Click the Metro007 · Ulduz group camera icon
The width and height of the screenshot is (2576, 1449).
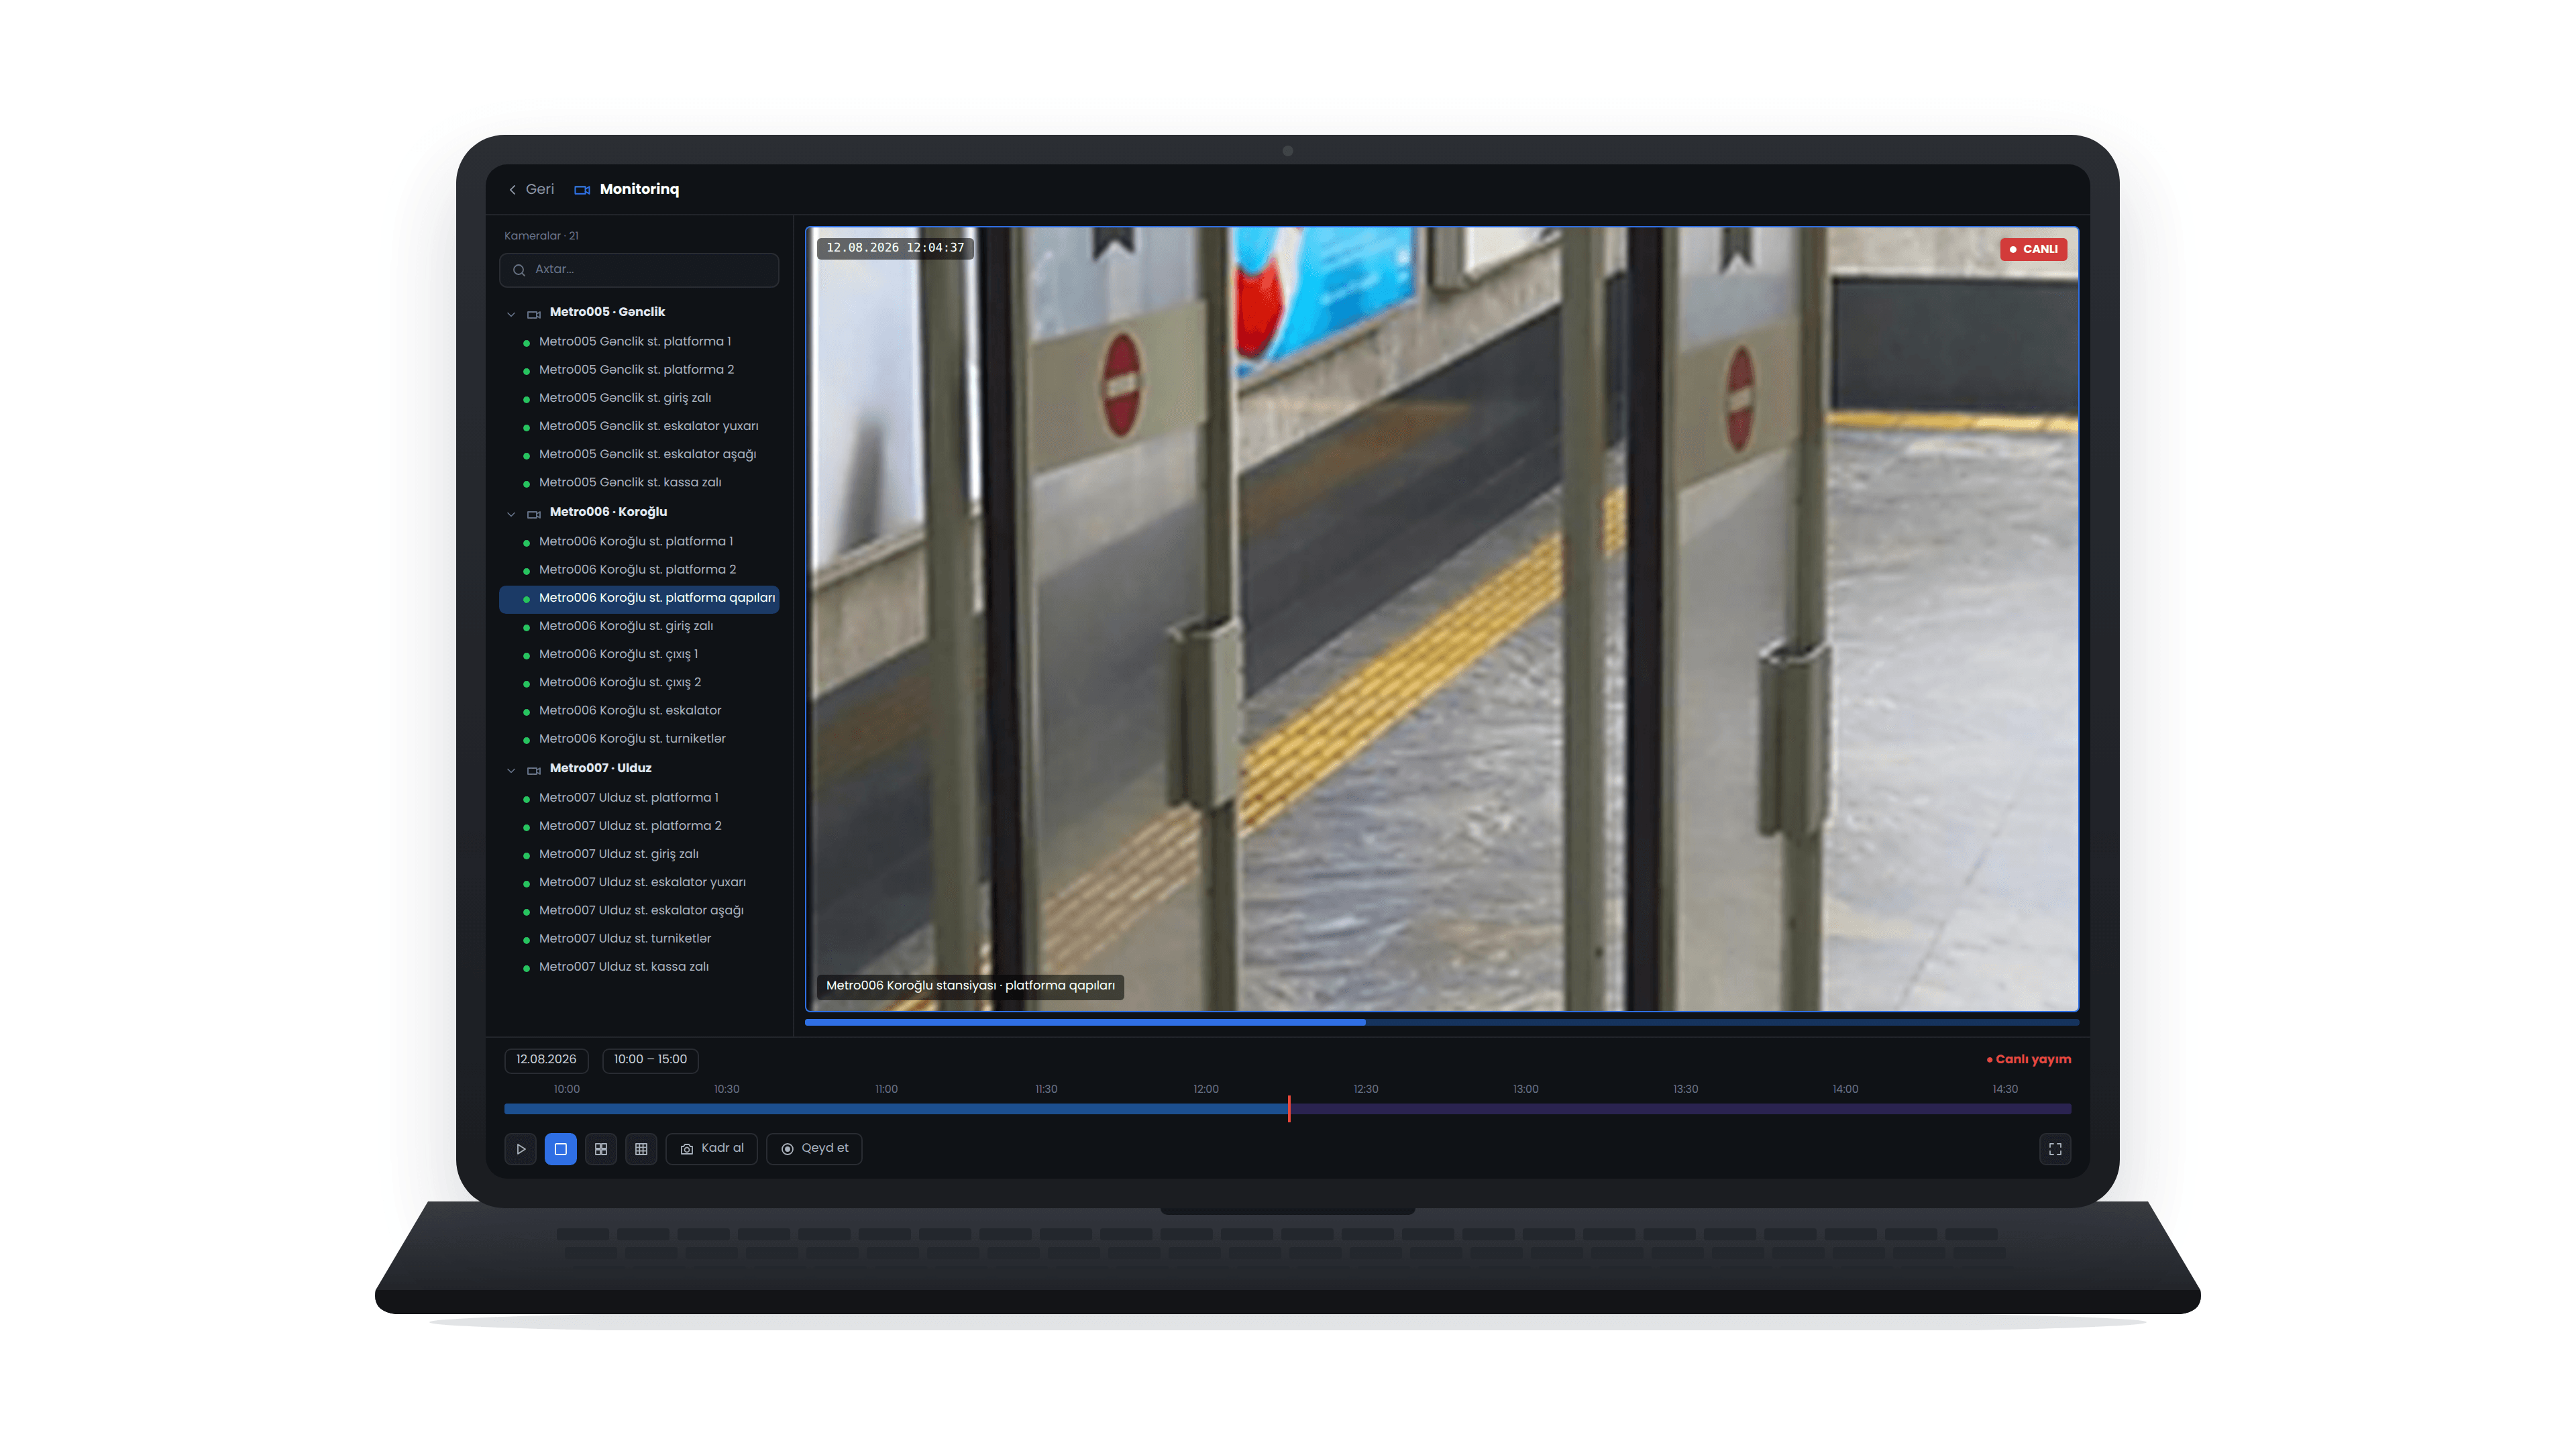point(534,770)
